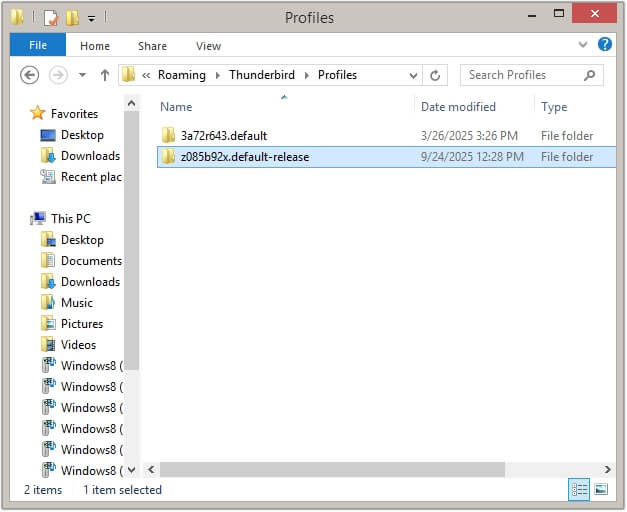Switch to large thumbnails view layout

click(601, 490)
